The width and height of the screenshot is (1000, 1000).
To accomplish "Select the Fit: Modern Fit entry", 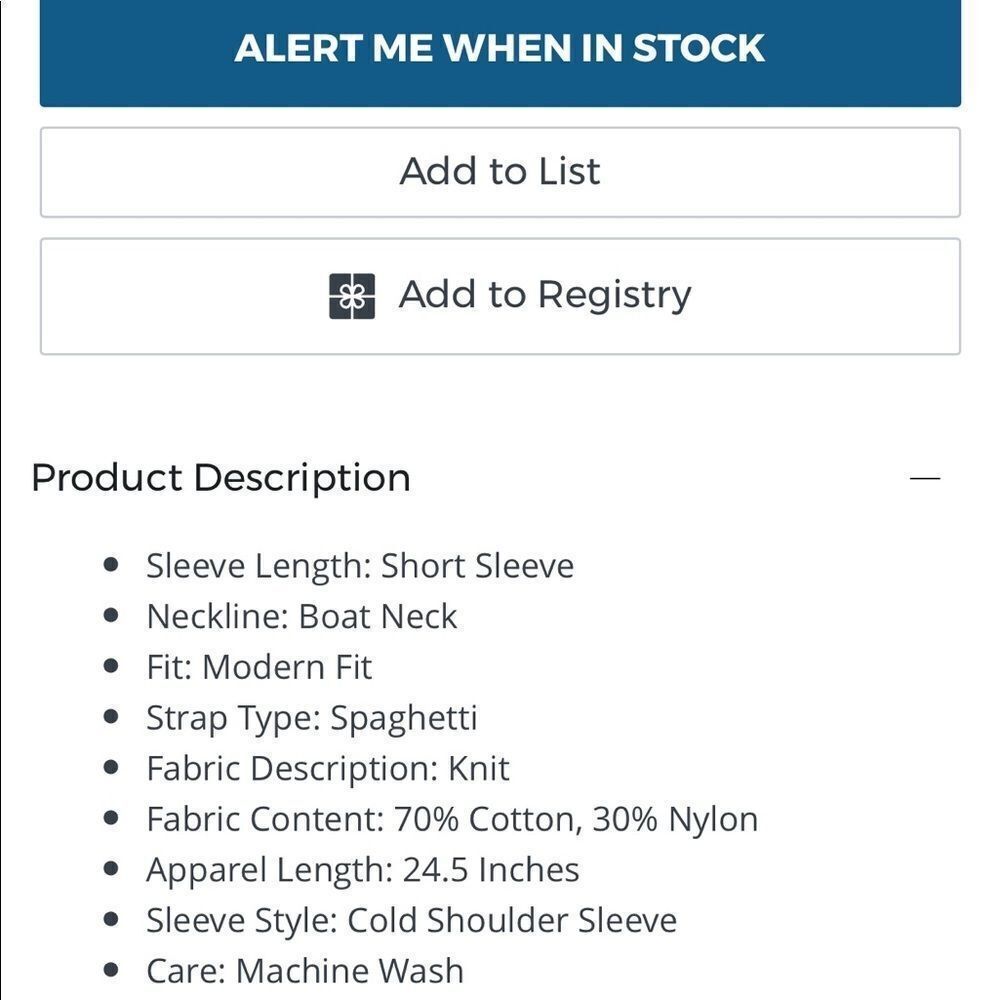I will [x=259, y=667].
